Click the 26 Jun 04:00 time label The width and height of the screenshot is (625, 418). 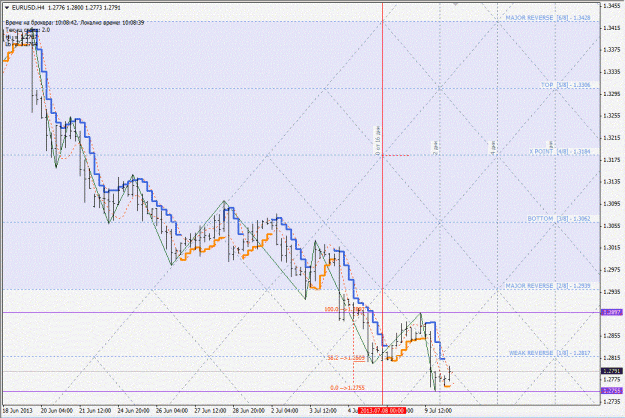[x=172, y=410]
